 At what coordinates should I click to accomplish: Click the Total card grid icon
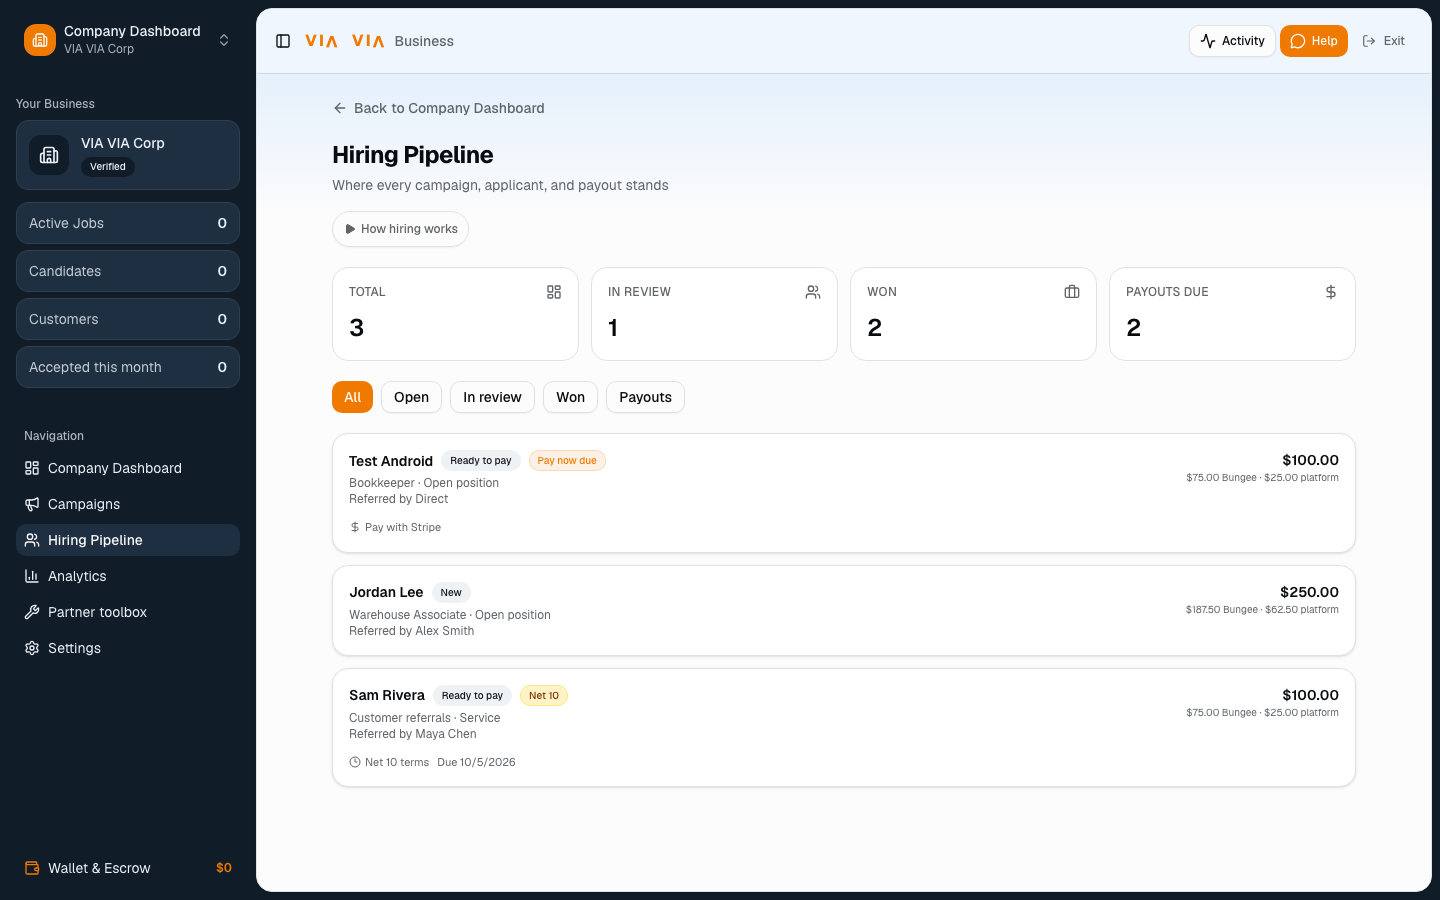click(x=554, y=292)
